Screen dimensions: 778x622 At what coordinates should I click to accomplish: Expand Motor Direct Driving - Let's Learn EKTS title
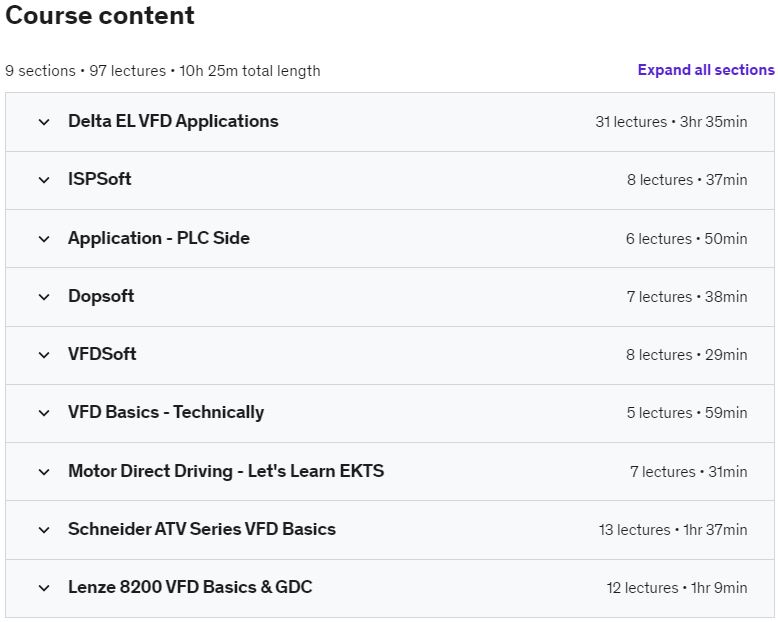(226, 471)
